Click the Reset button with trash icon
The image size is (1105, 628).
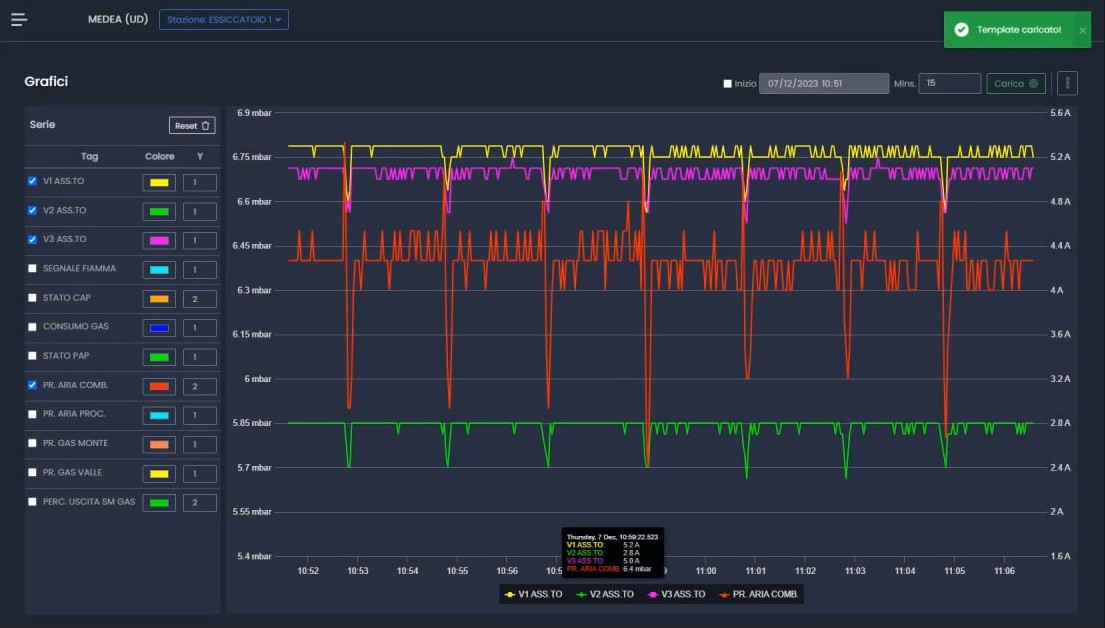[192, 125]
